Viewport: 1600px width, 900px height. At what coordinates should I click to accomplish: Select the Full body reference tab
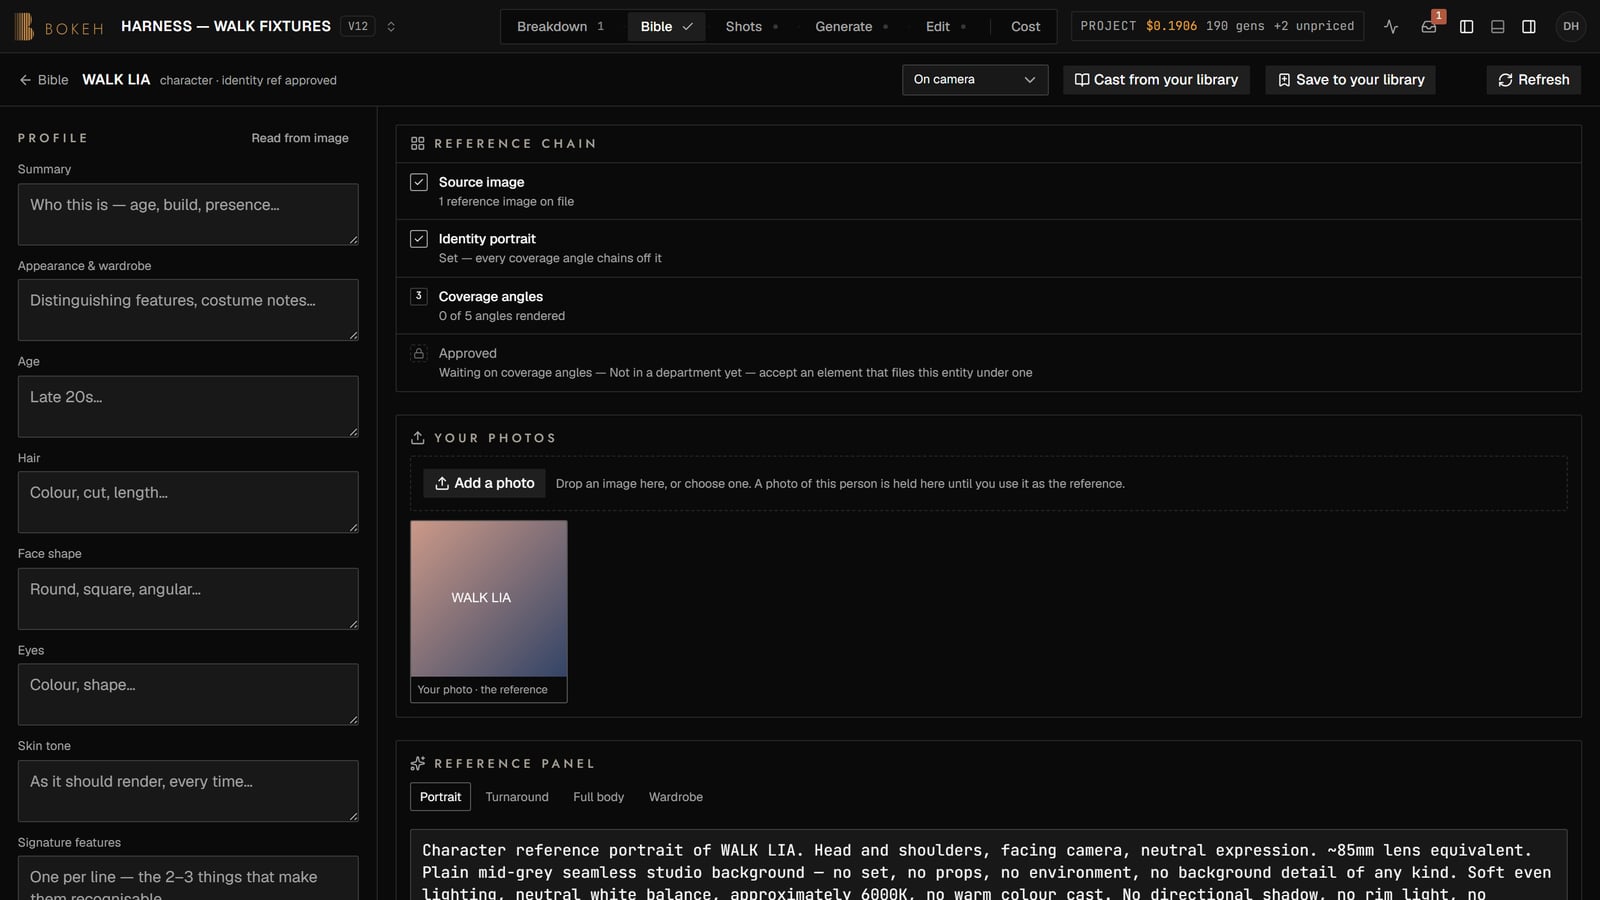tap(598, 797)
